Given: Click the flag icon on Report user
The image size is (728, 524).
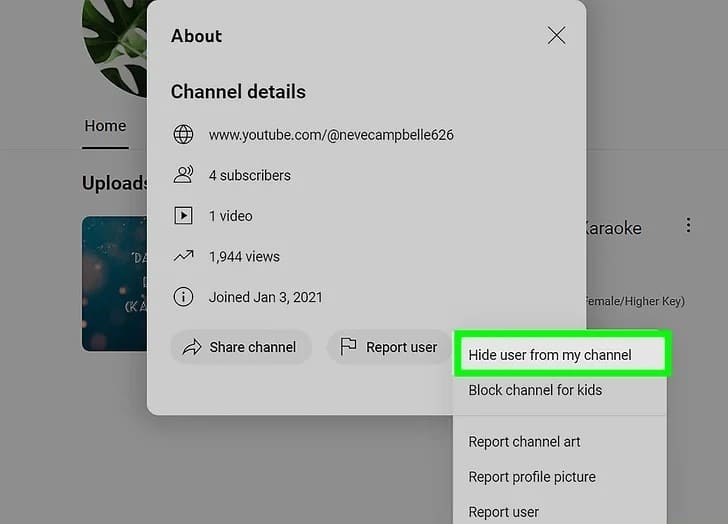Looking at the screenshot, I should 348,347.
